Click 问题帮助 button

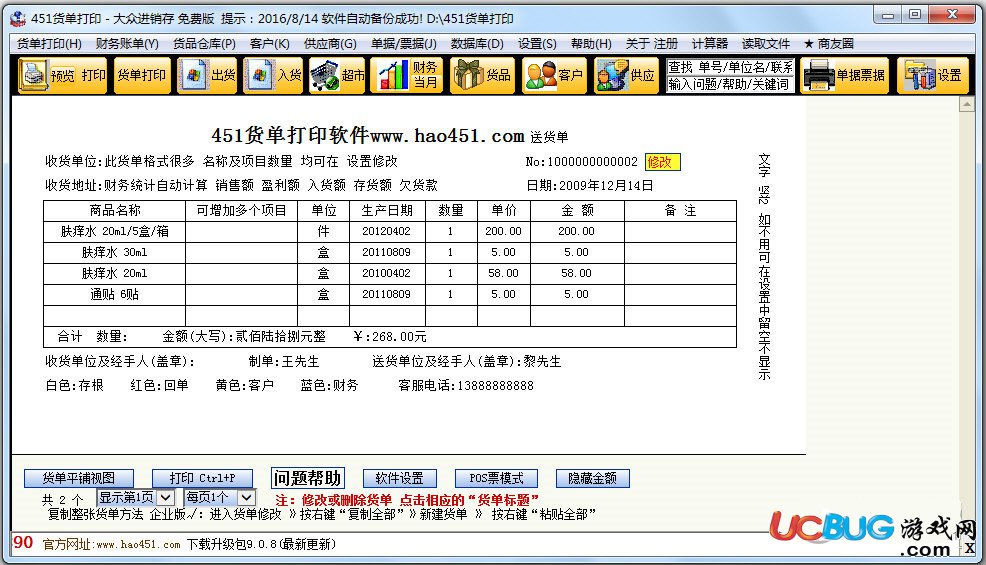tap(307, 478)
